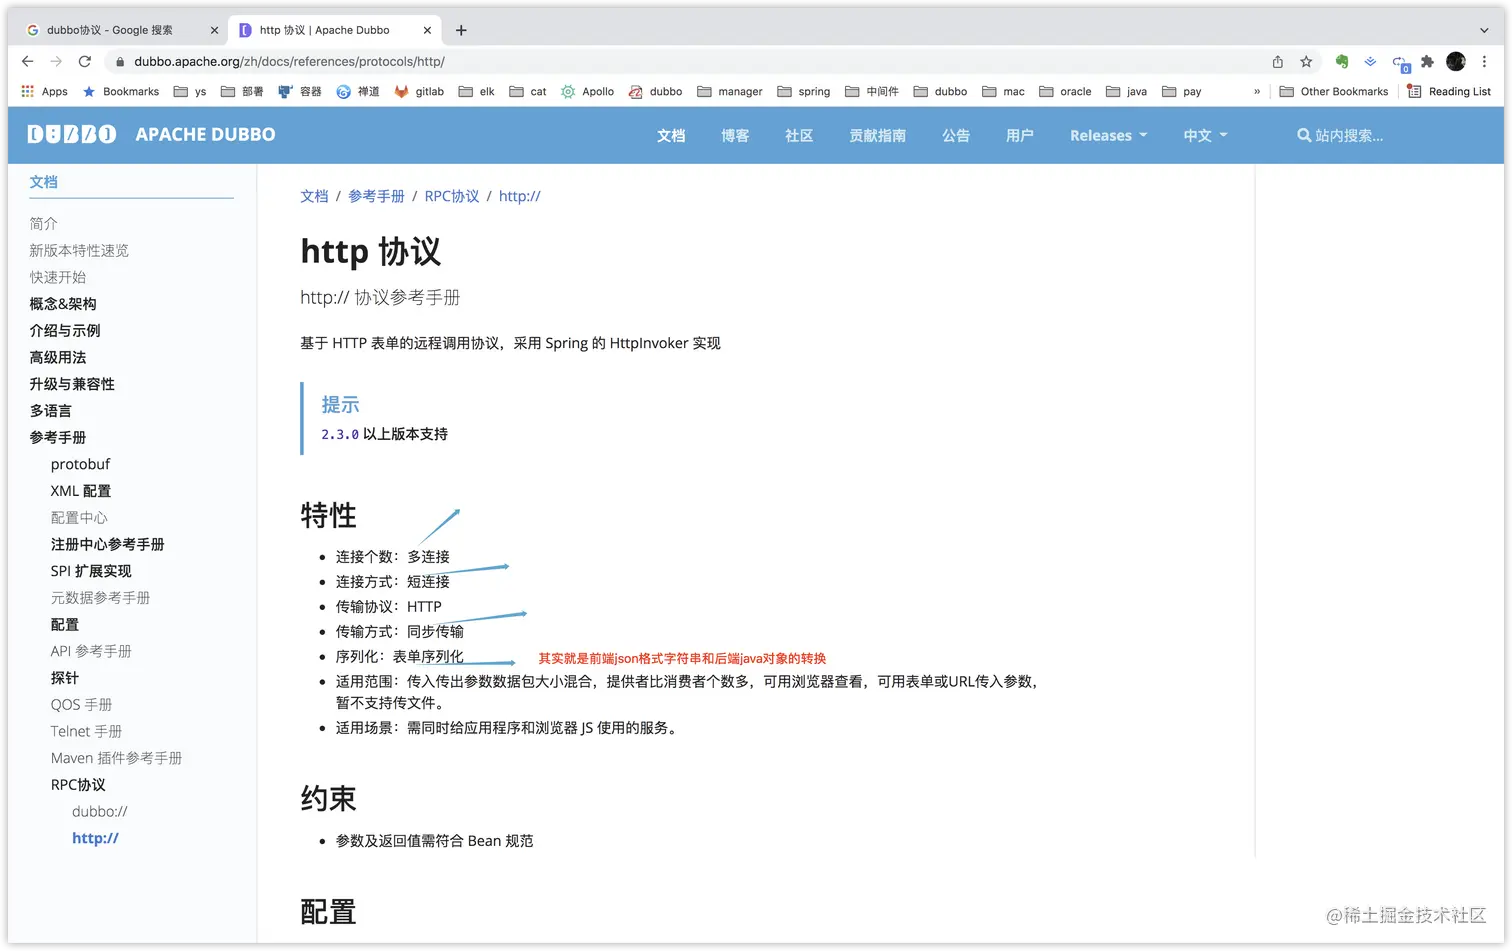Viewport: 1512px width, 951px height.
Task: Click the http:// breadcrumb link
Action: [519, 196]
